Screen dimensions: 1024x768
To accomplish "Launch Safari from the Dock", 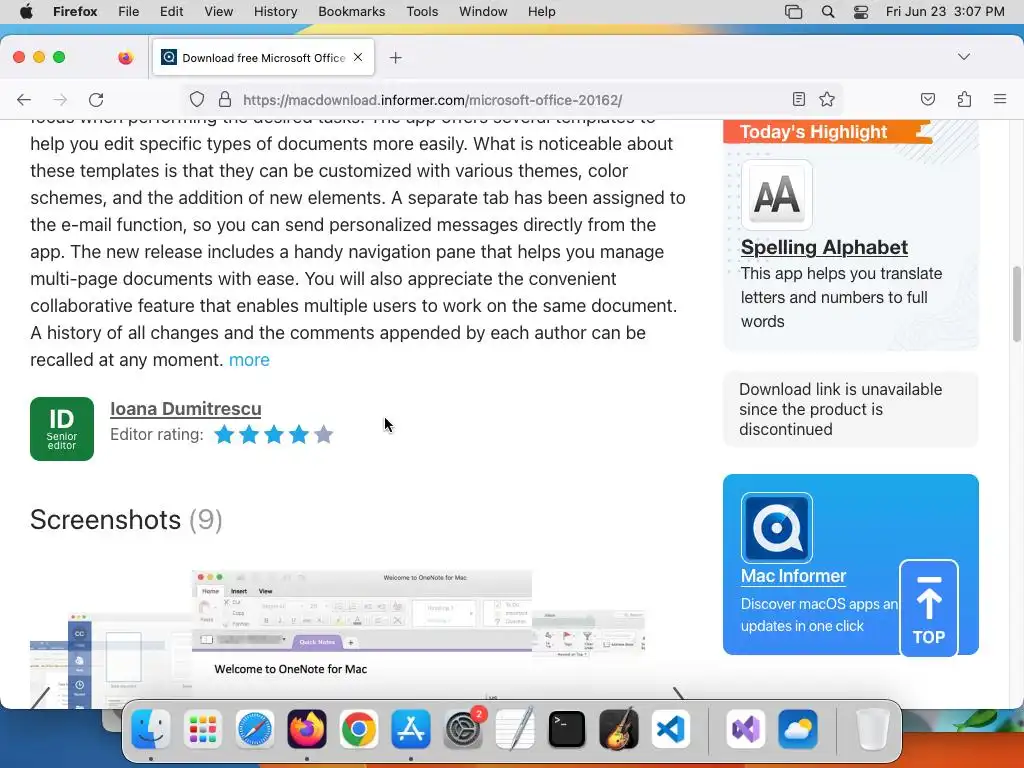I will (x=255, y=729).
